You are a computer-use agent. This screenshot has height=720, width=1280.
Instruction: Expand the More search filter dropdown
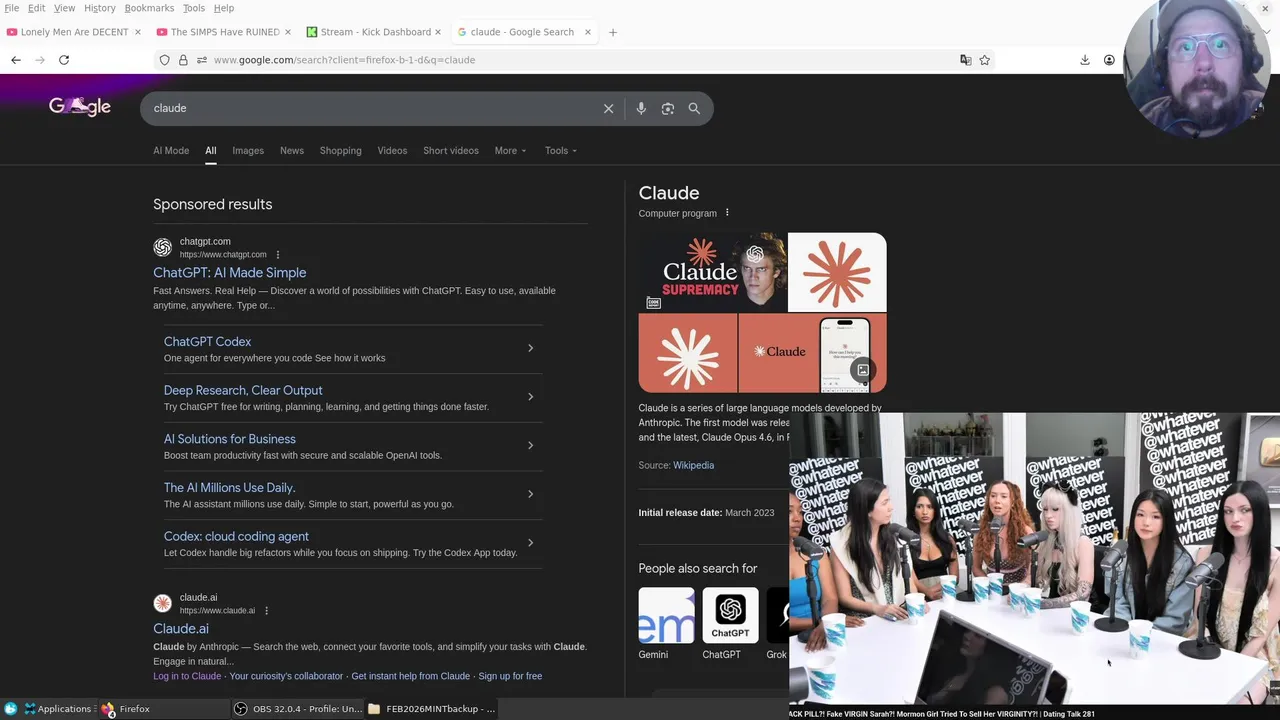coord(509,151)
